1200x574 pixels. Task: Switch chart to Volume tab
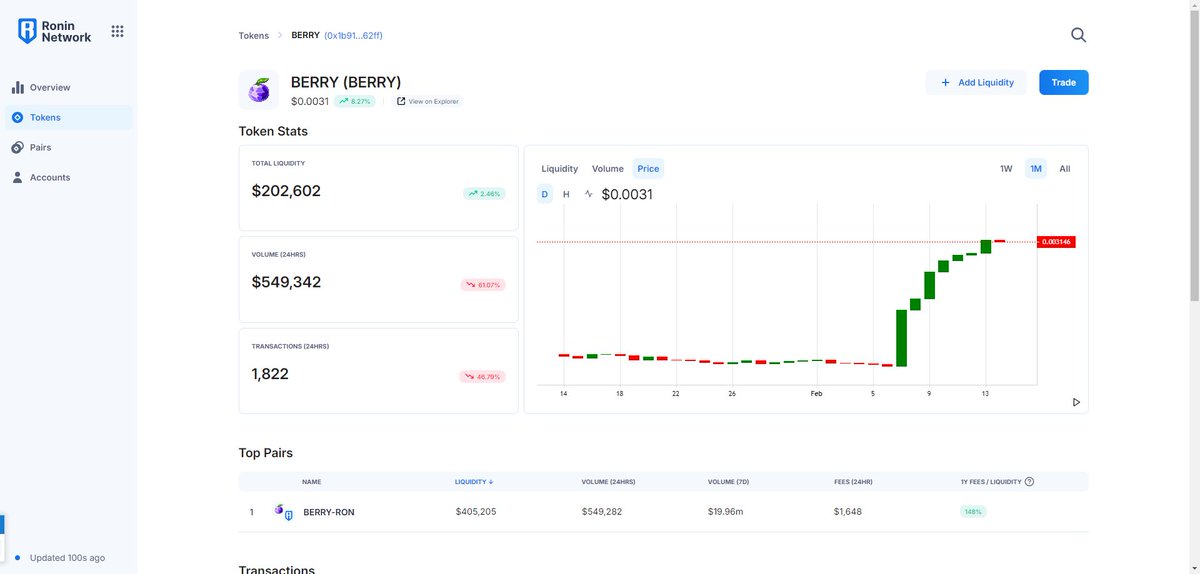607,169
